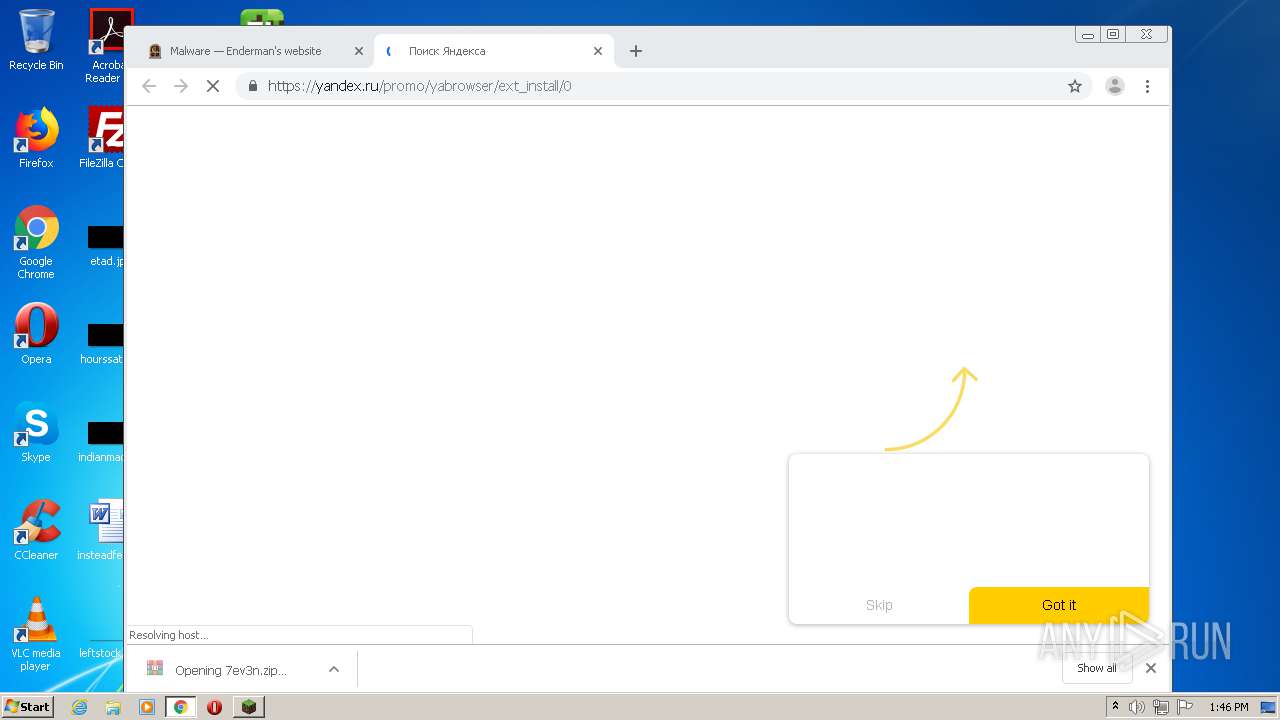
Task: Select the green cube taskbar button
Action: click(x=248, y=707)
